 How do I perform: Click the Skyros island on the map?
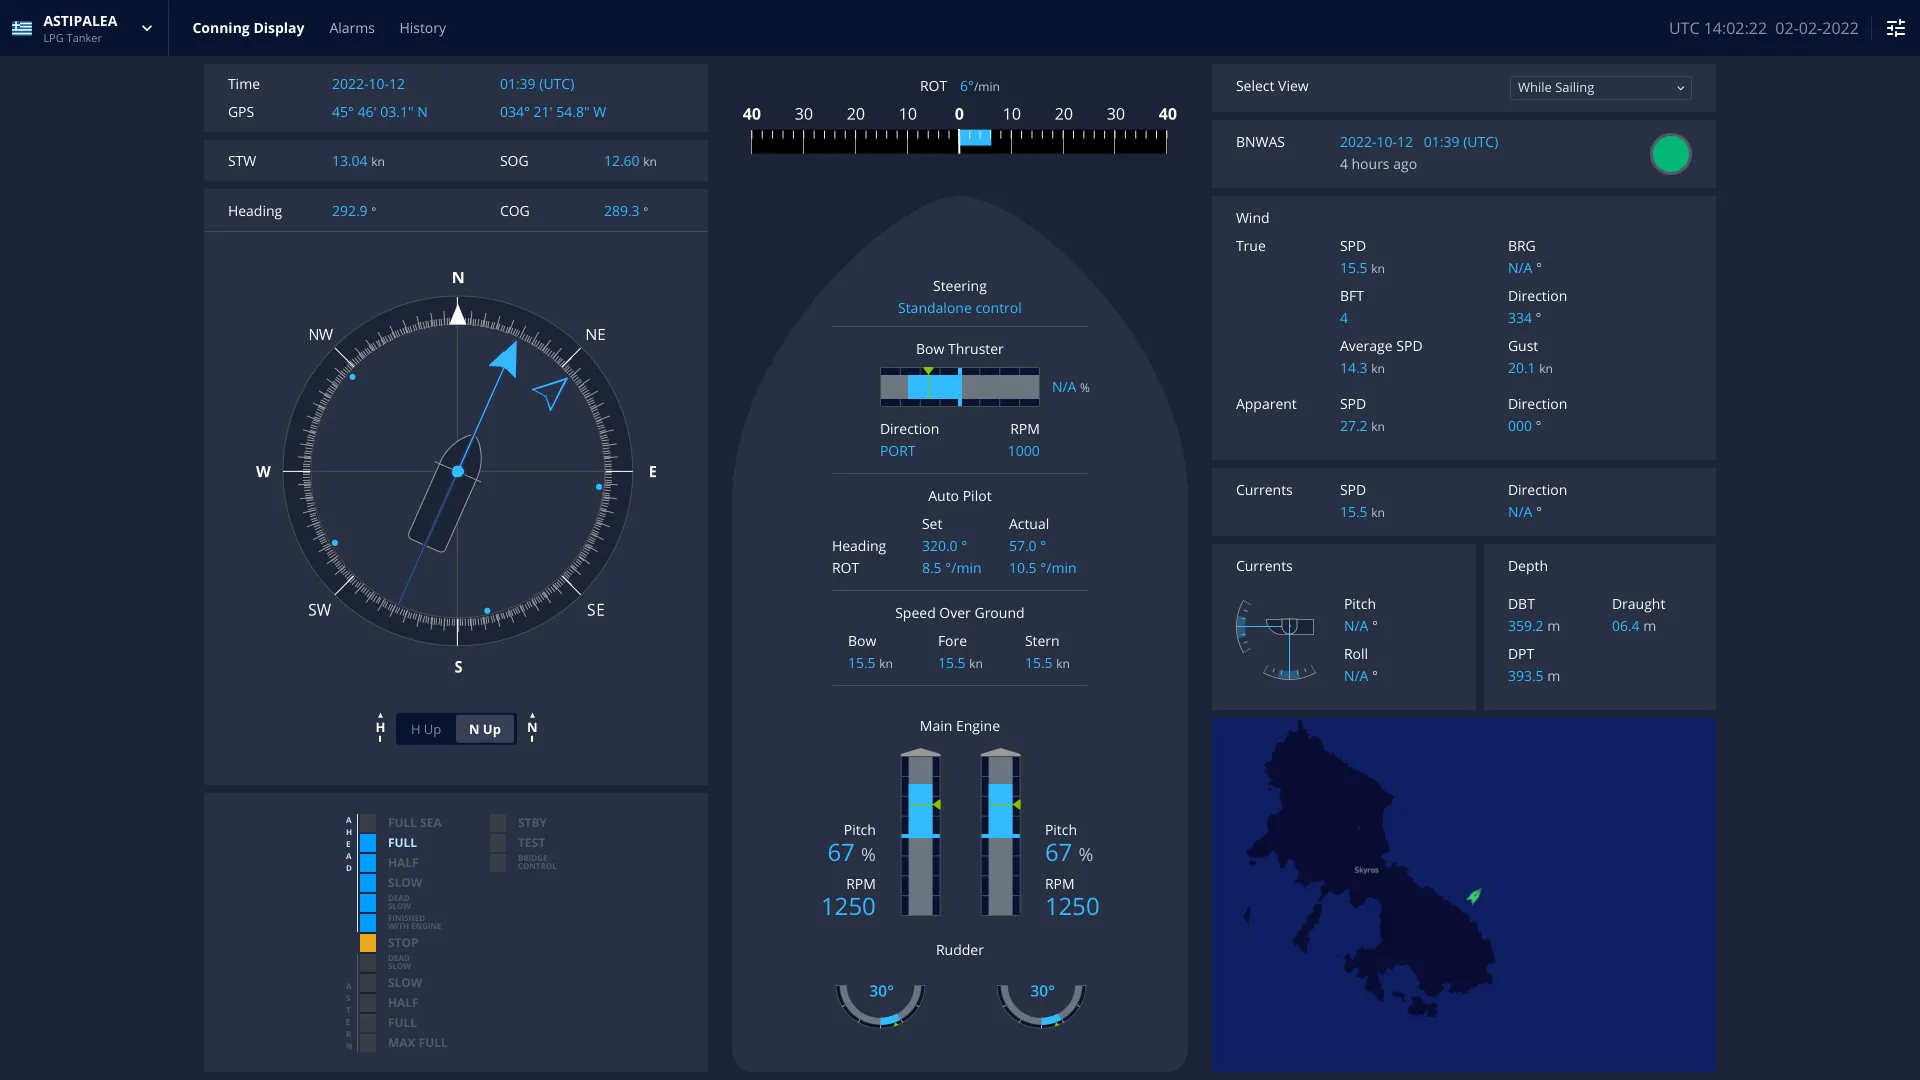1366,869
